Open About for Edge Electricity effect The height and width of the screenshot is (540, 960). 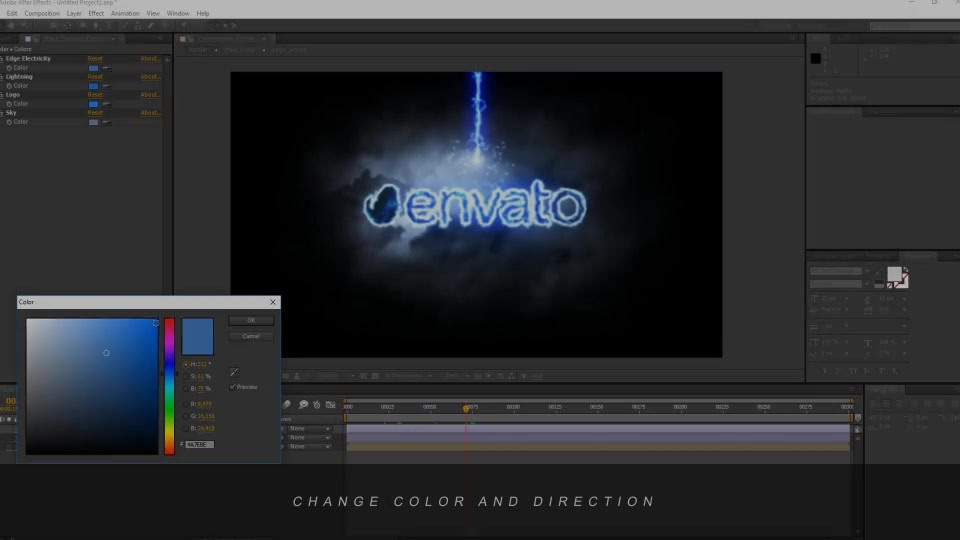(x=150, y=59)
